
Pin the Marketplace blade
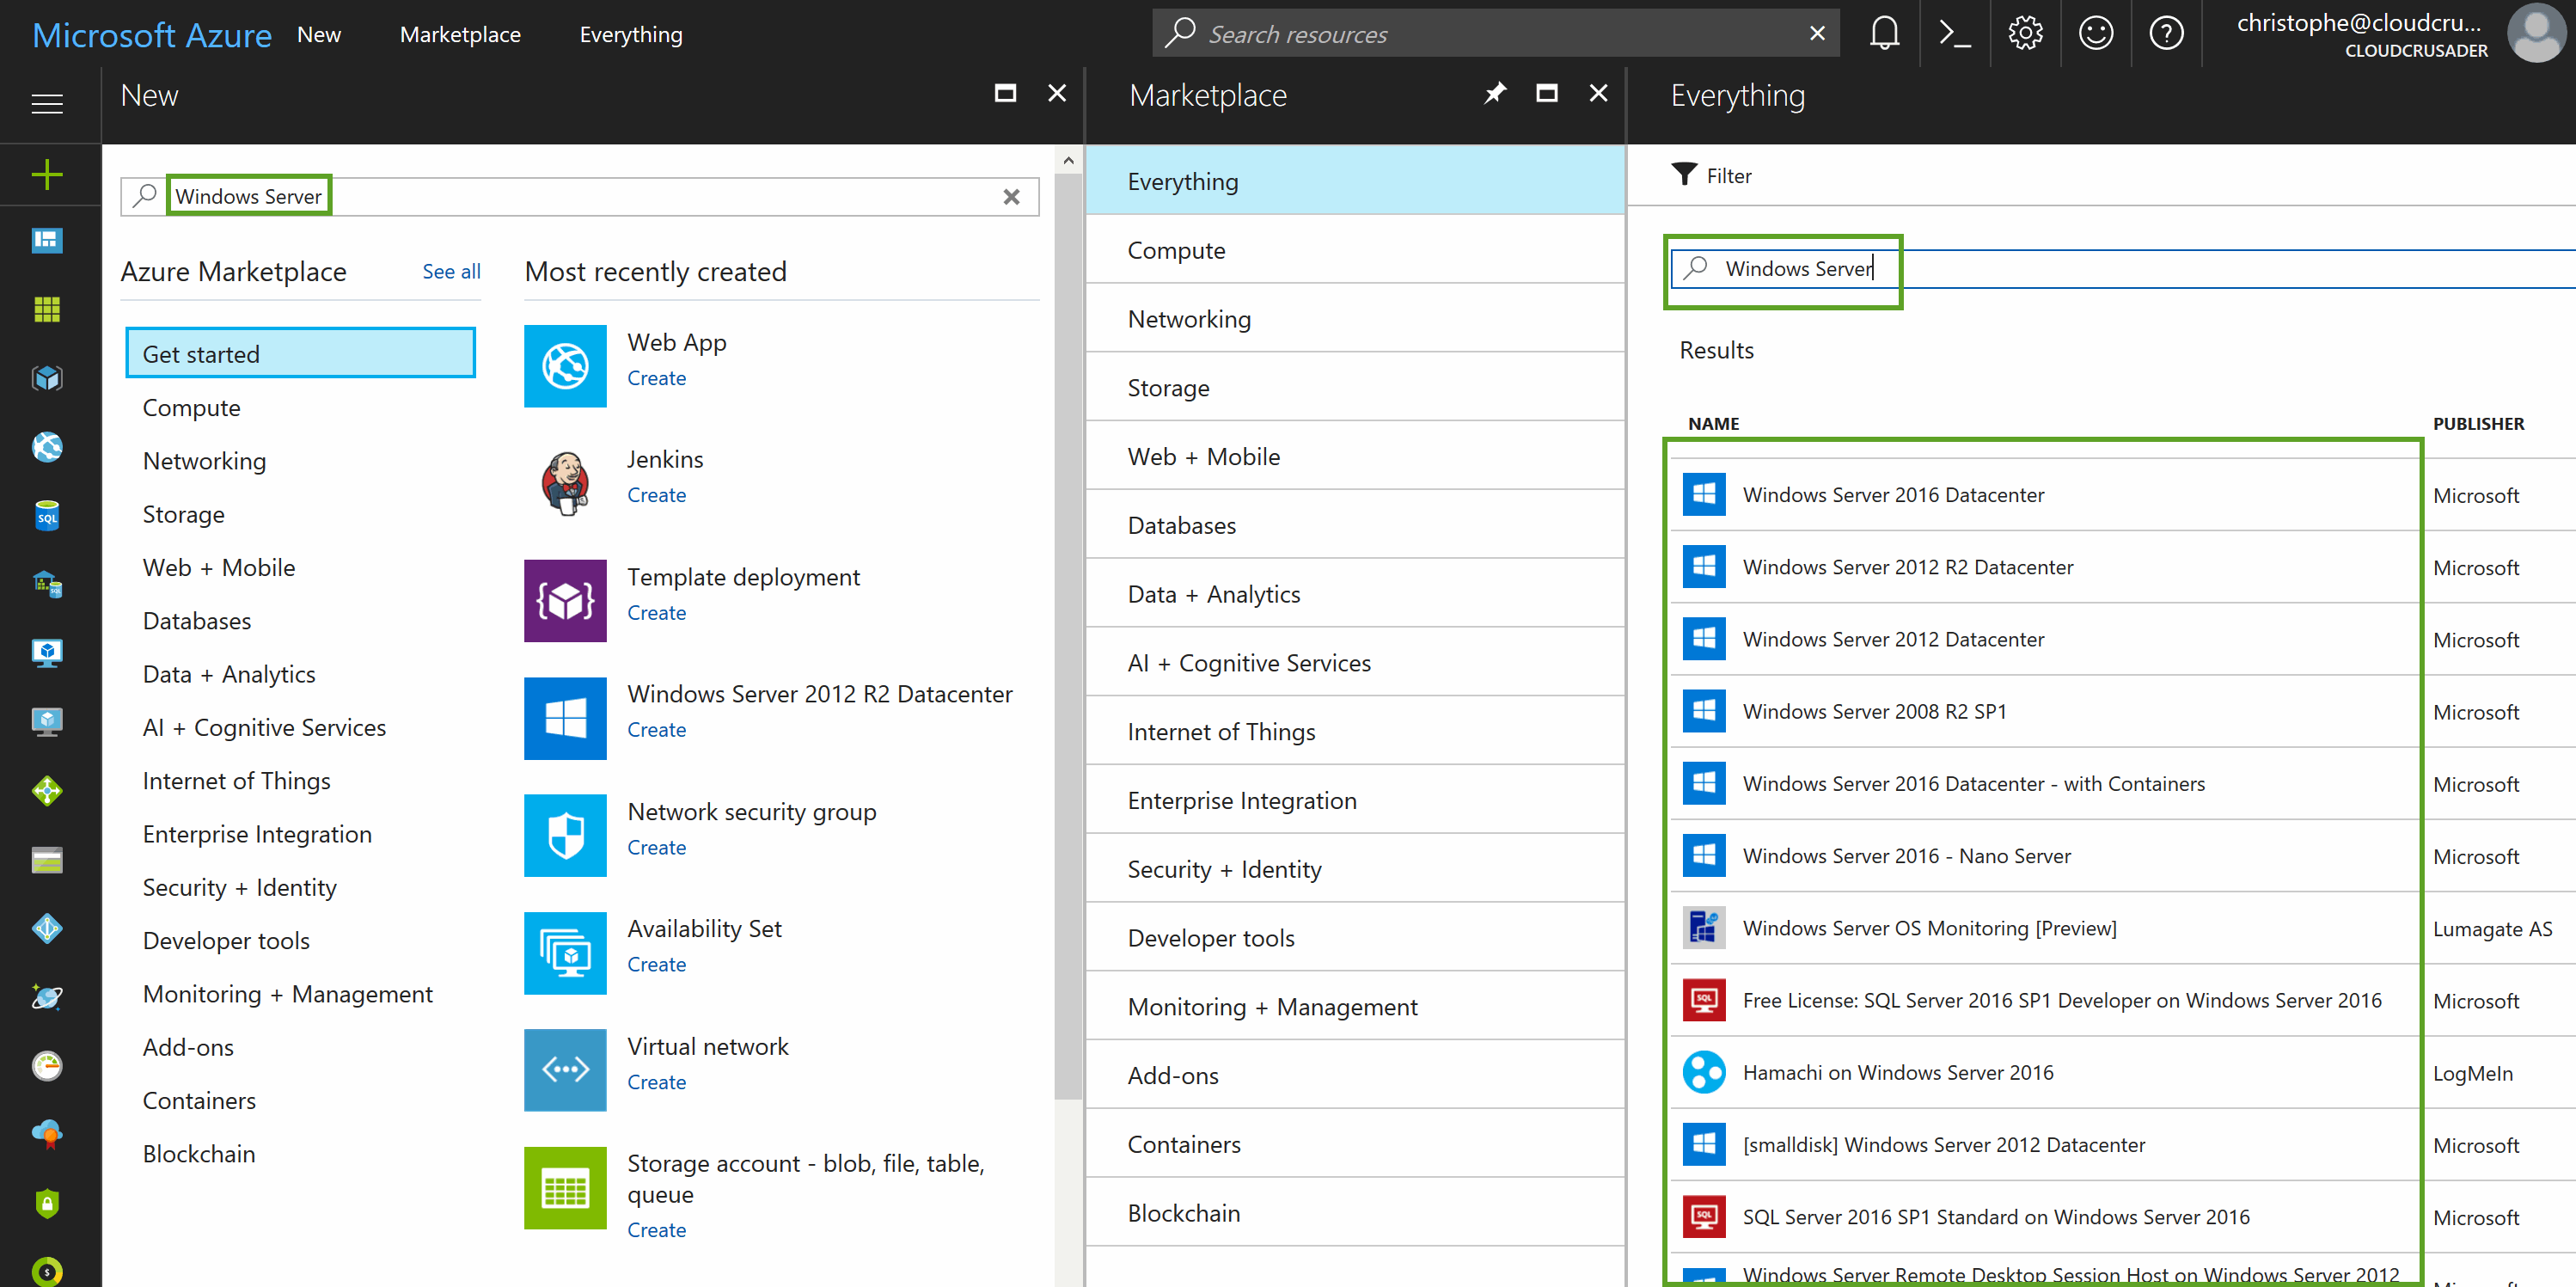pos(1494,93)
